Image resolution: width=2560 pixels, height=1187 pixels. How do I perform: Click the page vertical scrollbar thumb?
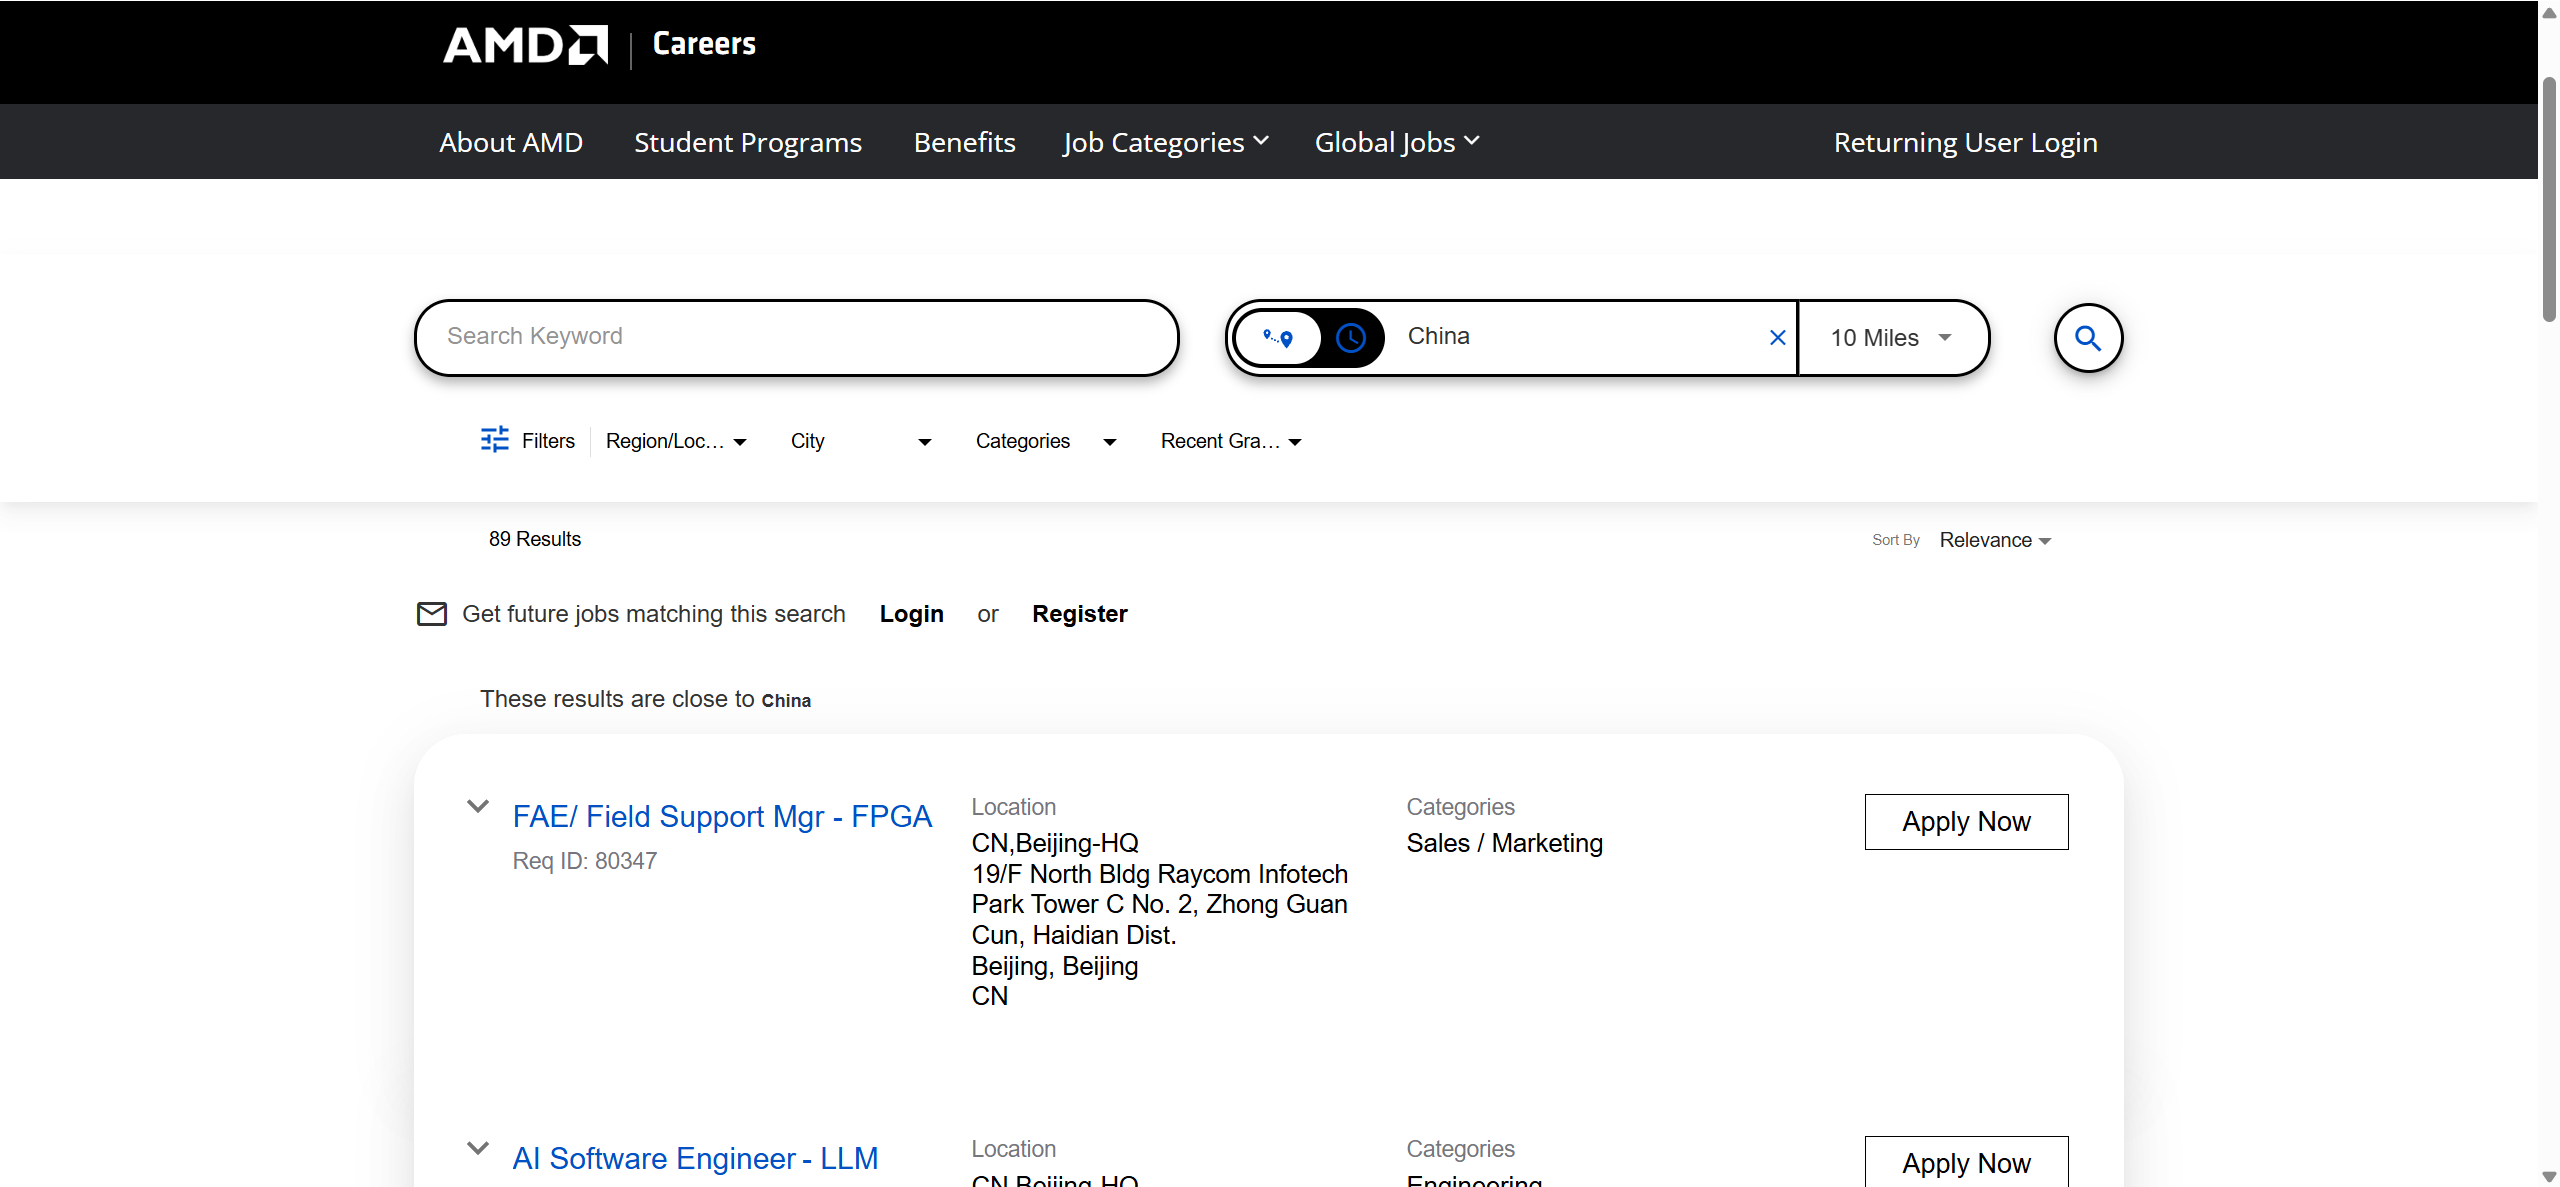pyautogui.click(x=2549, y=200)
